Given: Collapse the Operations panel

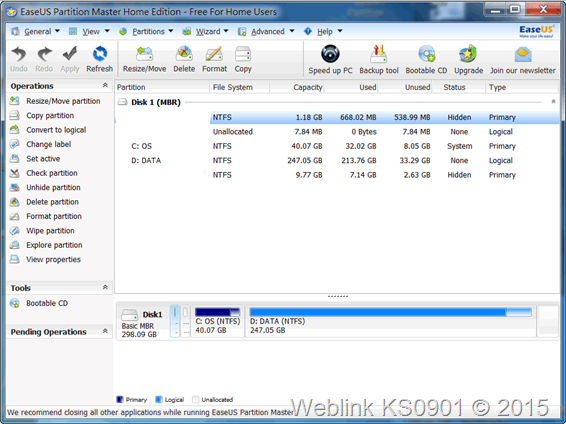Looking at the screenshot, I should click(x=105, y=86).
